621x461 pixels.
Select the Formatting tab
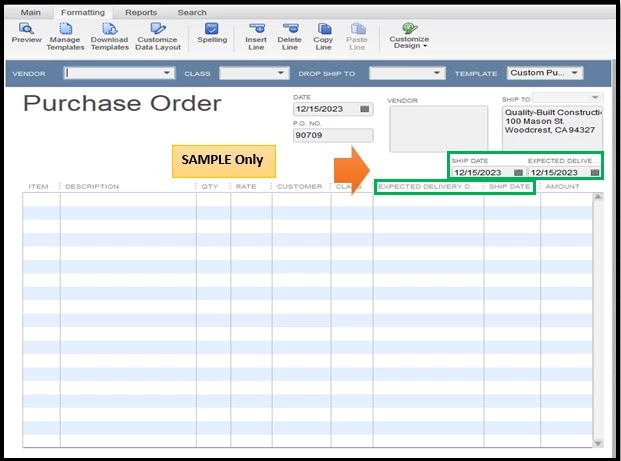click(83, 12)
